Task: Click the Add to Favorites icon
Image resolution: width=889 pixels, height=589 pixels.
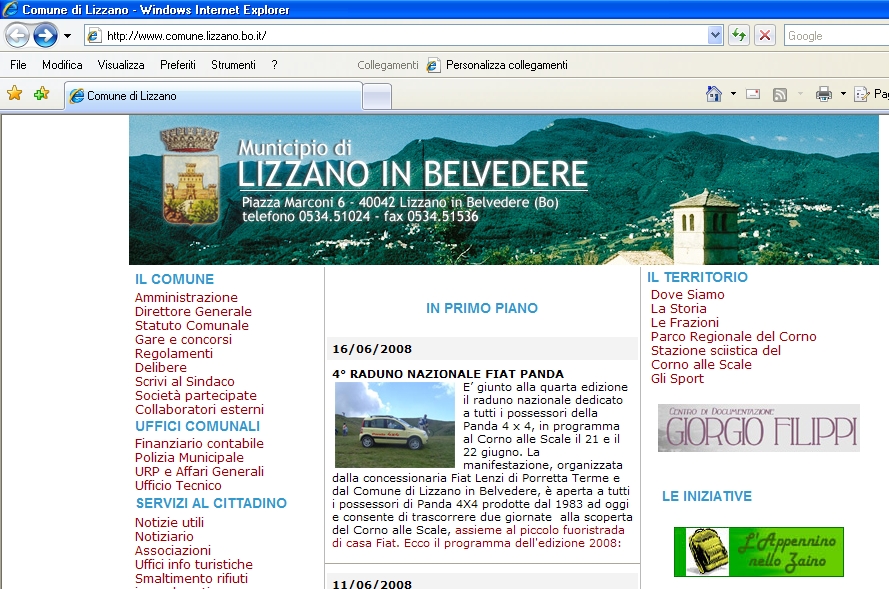Action: click(41, 94)
